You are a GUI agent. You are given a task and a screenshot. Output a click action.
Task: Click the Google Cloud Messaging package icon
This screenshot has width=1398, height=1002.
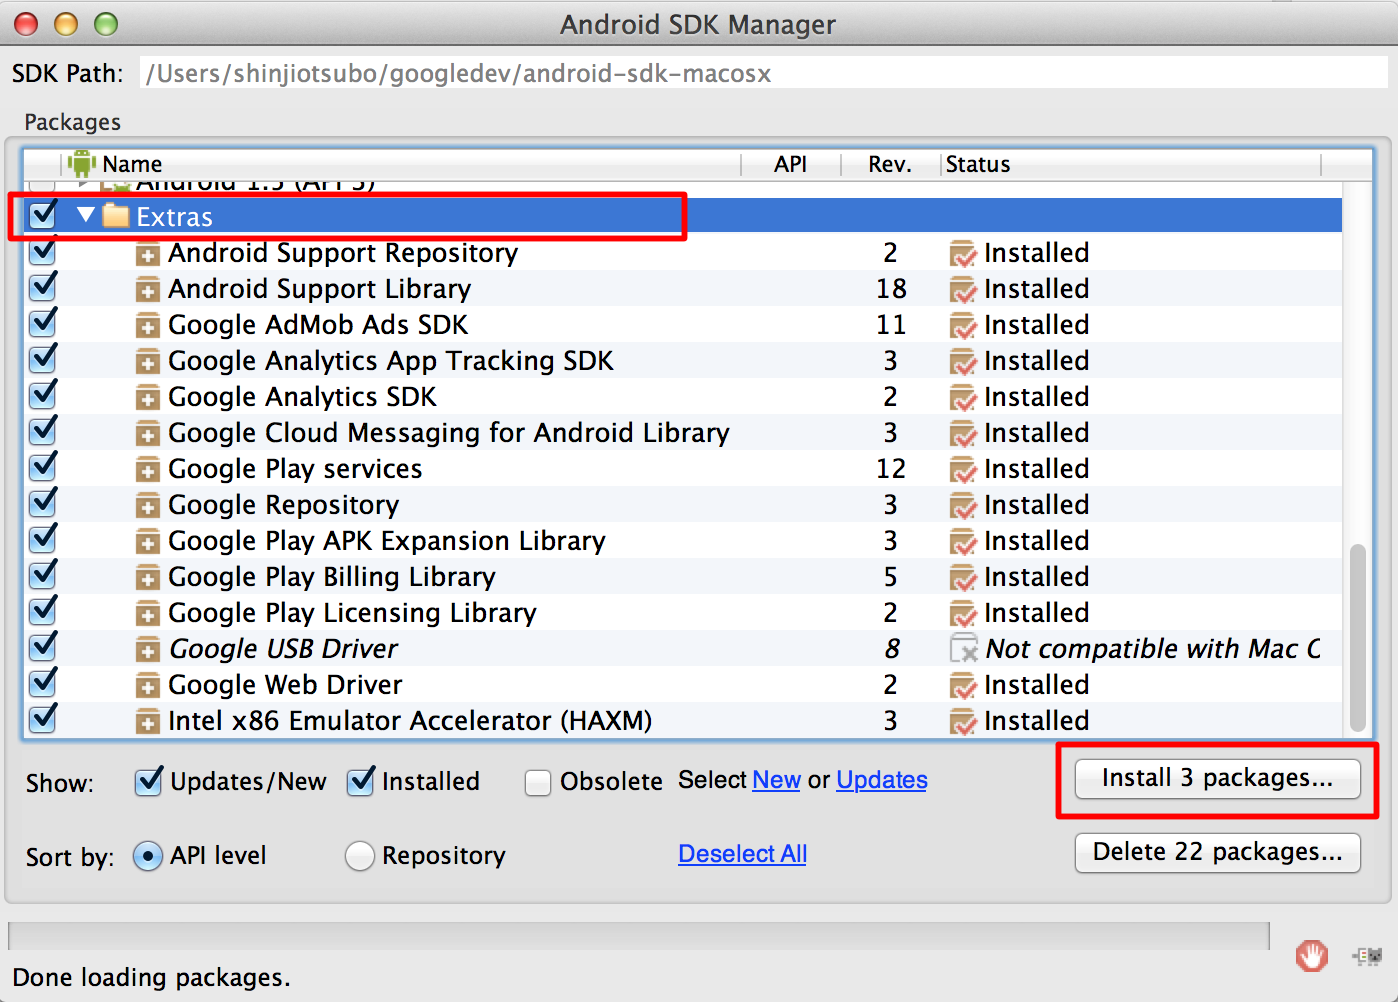(147, 435)
